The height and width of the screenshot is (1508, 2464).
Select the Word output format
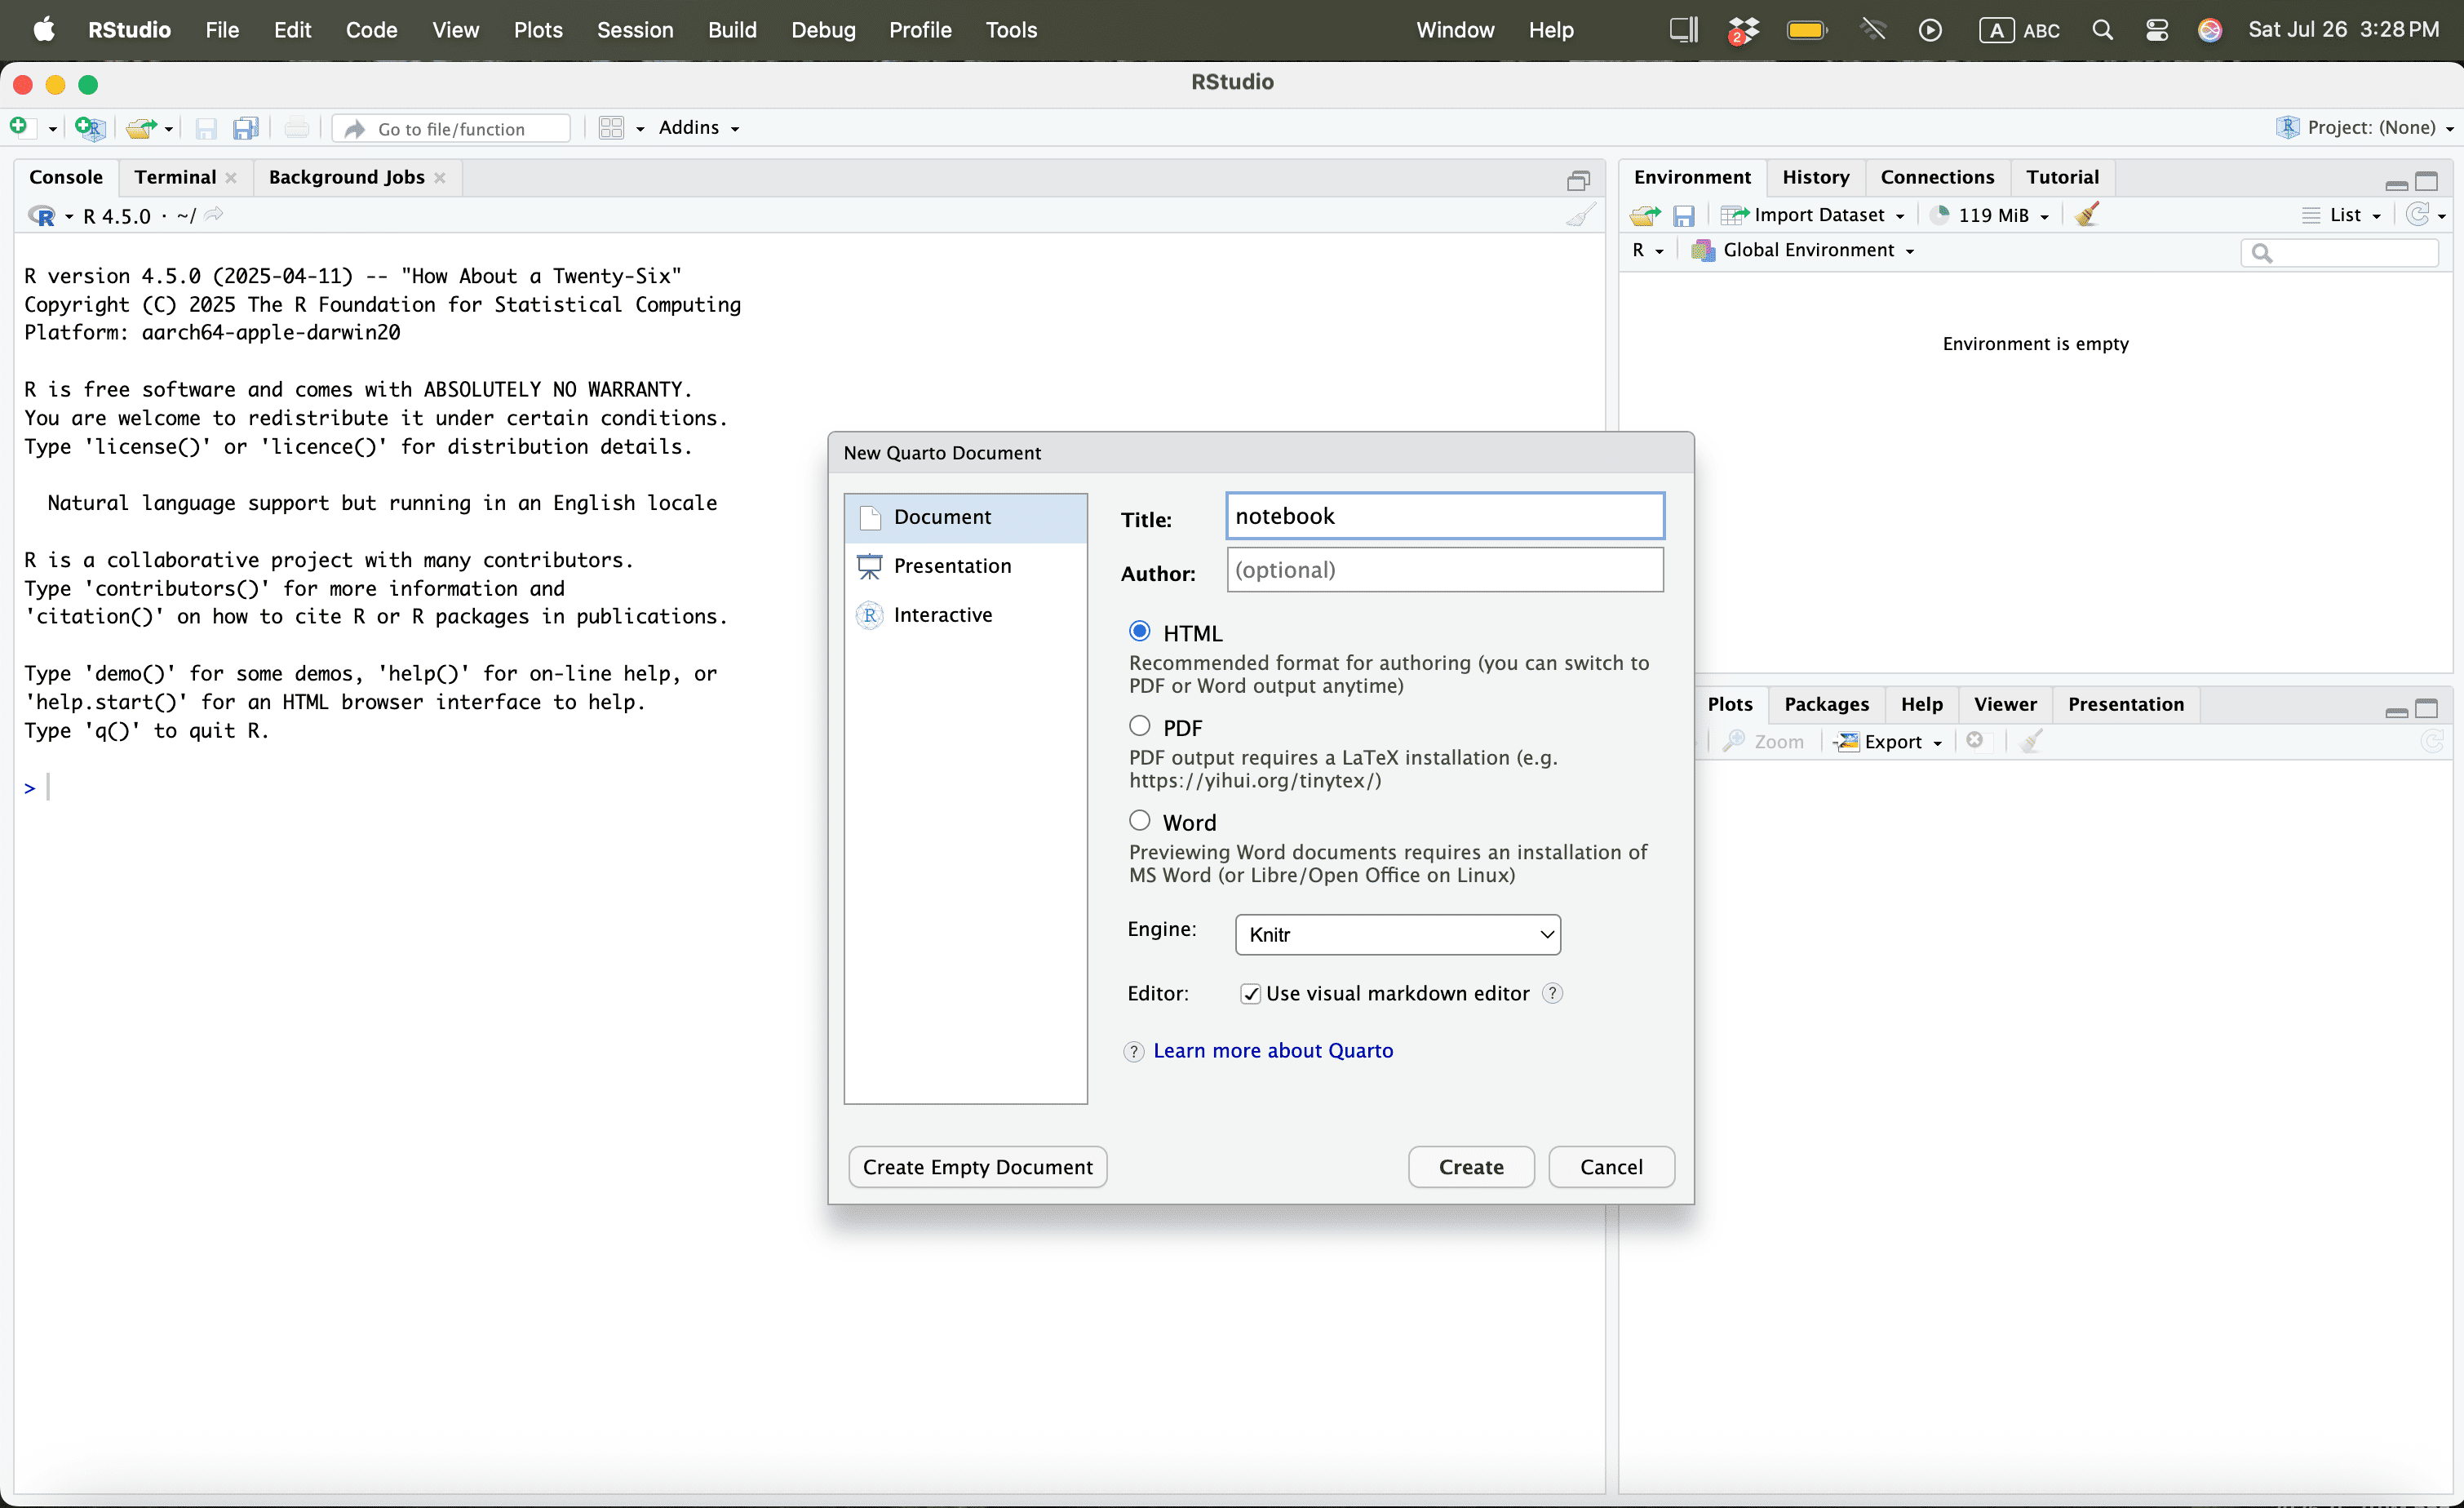(1139, 820)
